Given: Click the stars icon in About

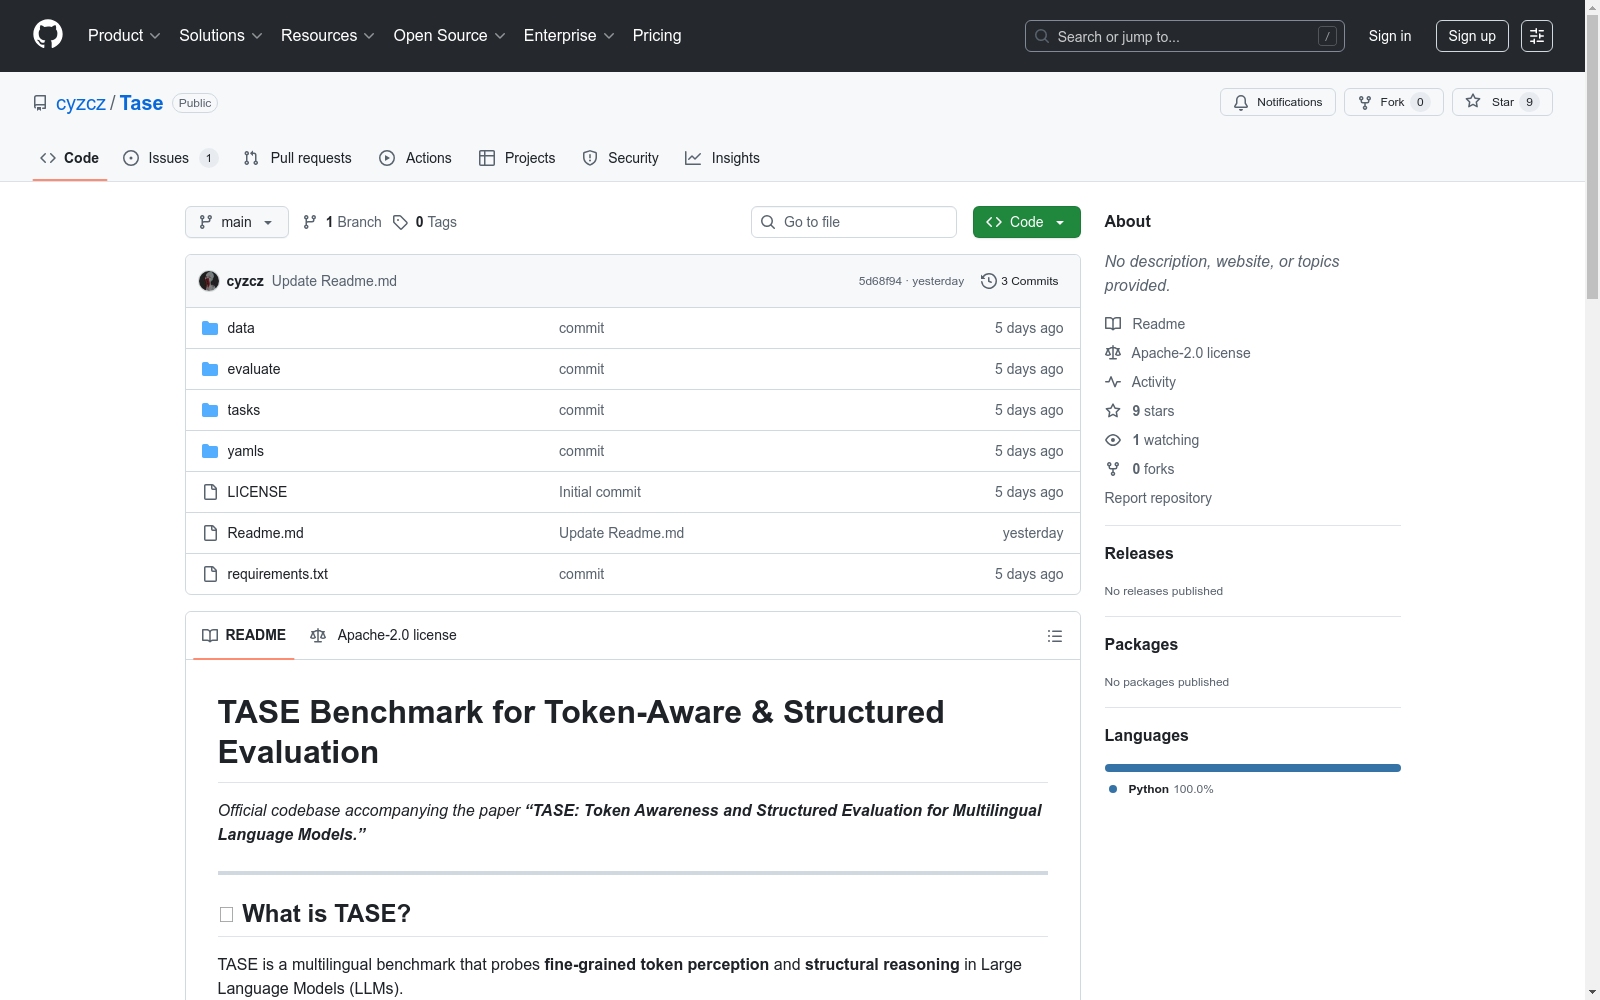Looking at the screenshot, I should coord(1113,411).
